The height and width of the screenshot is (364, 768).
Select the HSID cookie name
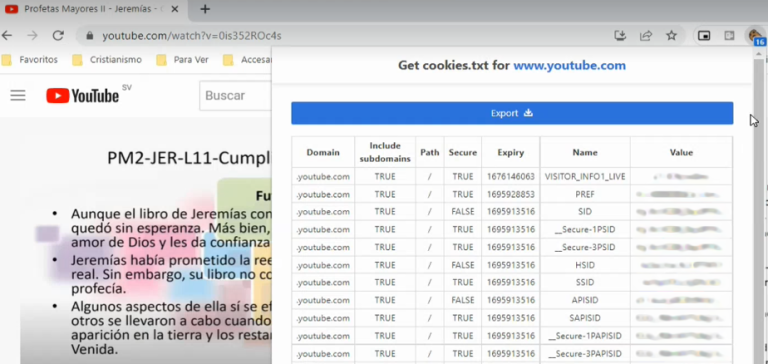click(585, 265)
